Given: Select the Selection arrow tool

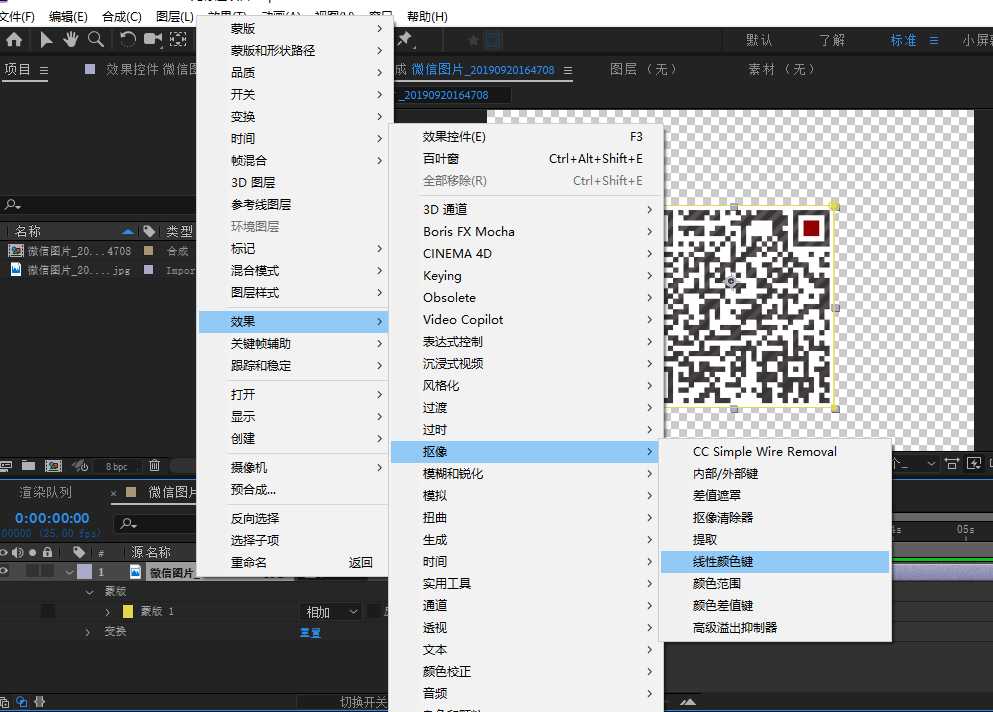Looking at the screenshot, I should point(46,40).
